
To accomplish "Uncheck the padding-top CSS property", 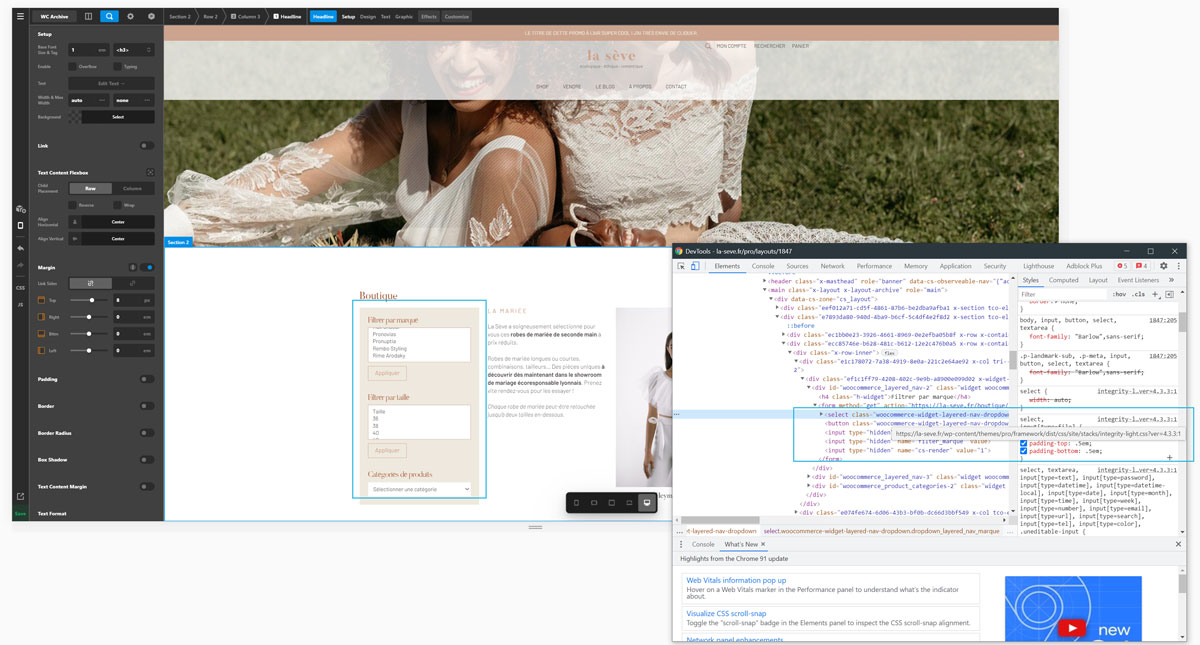I will (1023, 443).
